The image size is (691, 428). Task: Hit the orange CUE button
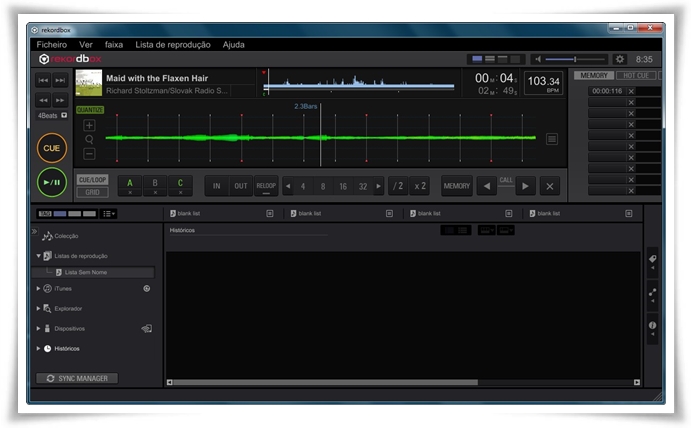tap(52, 148)
